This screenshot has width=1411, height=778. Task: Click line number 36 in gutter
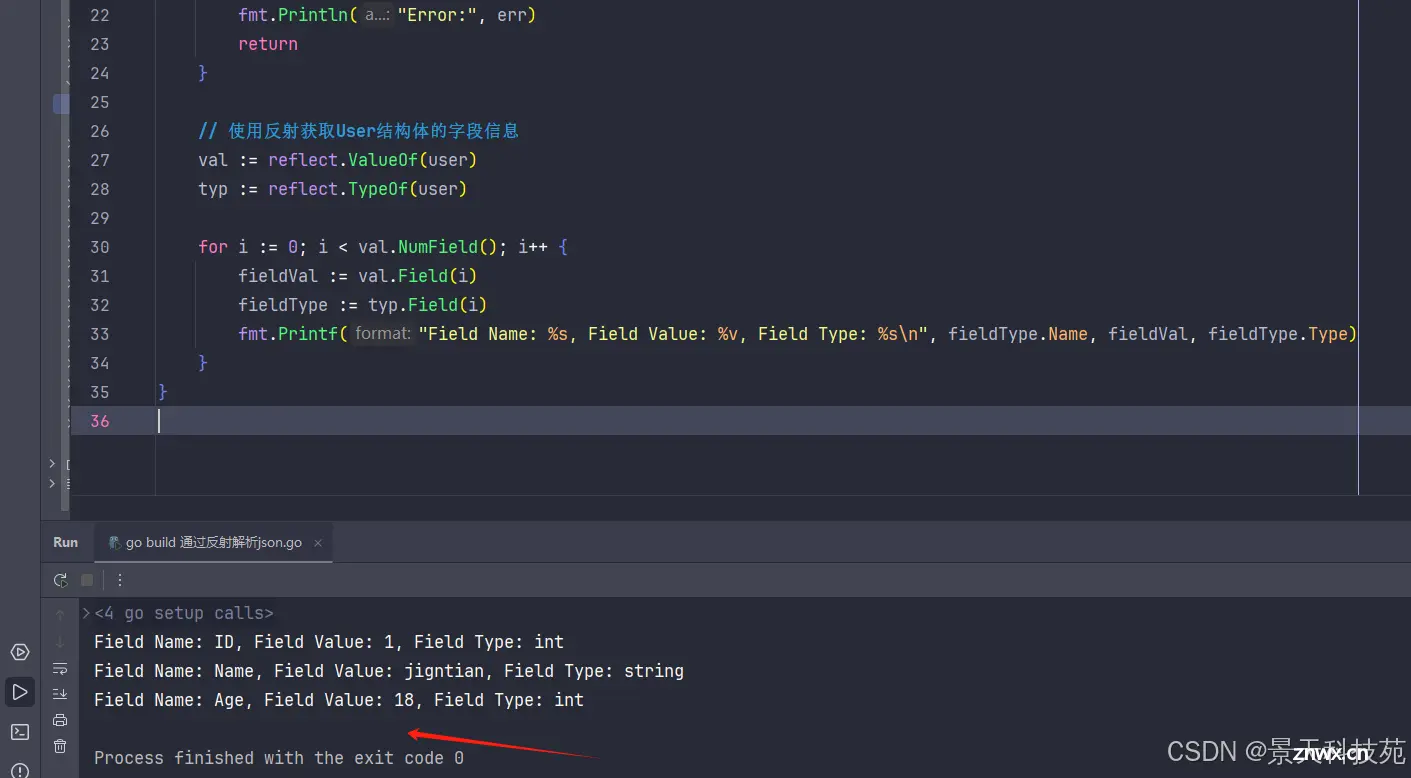pyautogui.click(x=100, y=421)
